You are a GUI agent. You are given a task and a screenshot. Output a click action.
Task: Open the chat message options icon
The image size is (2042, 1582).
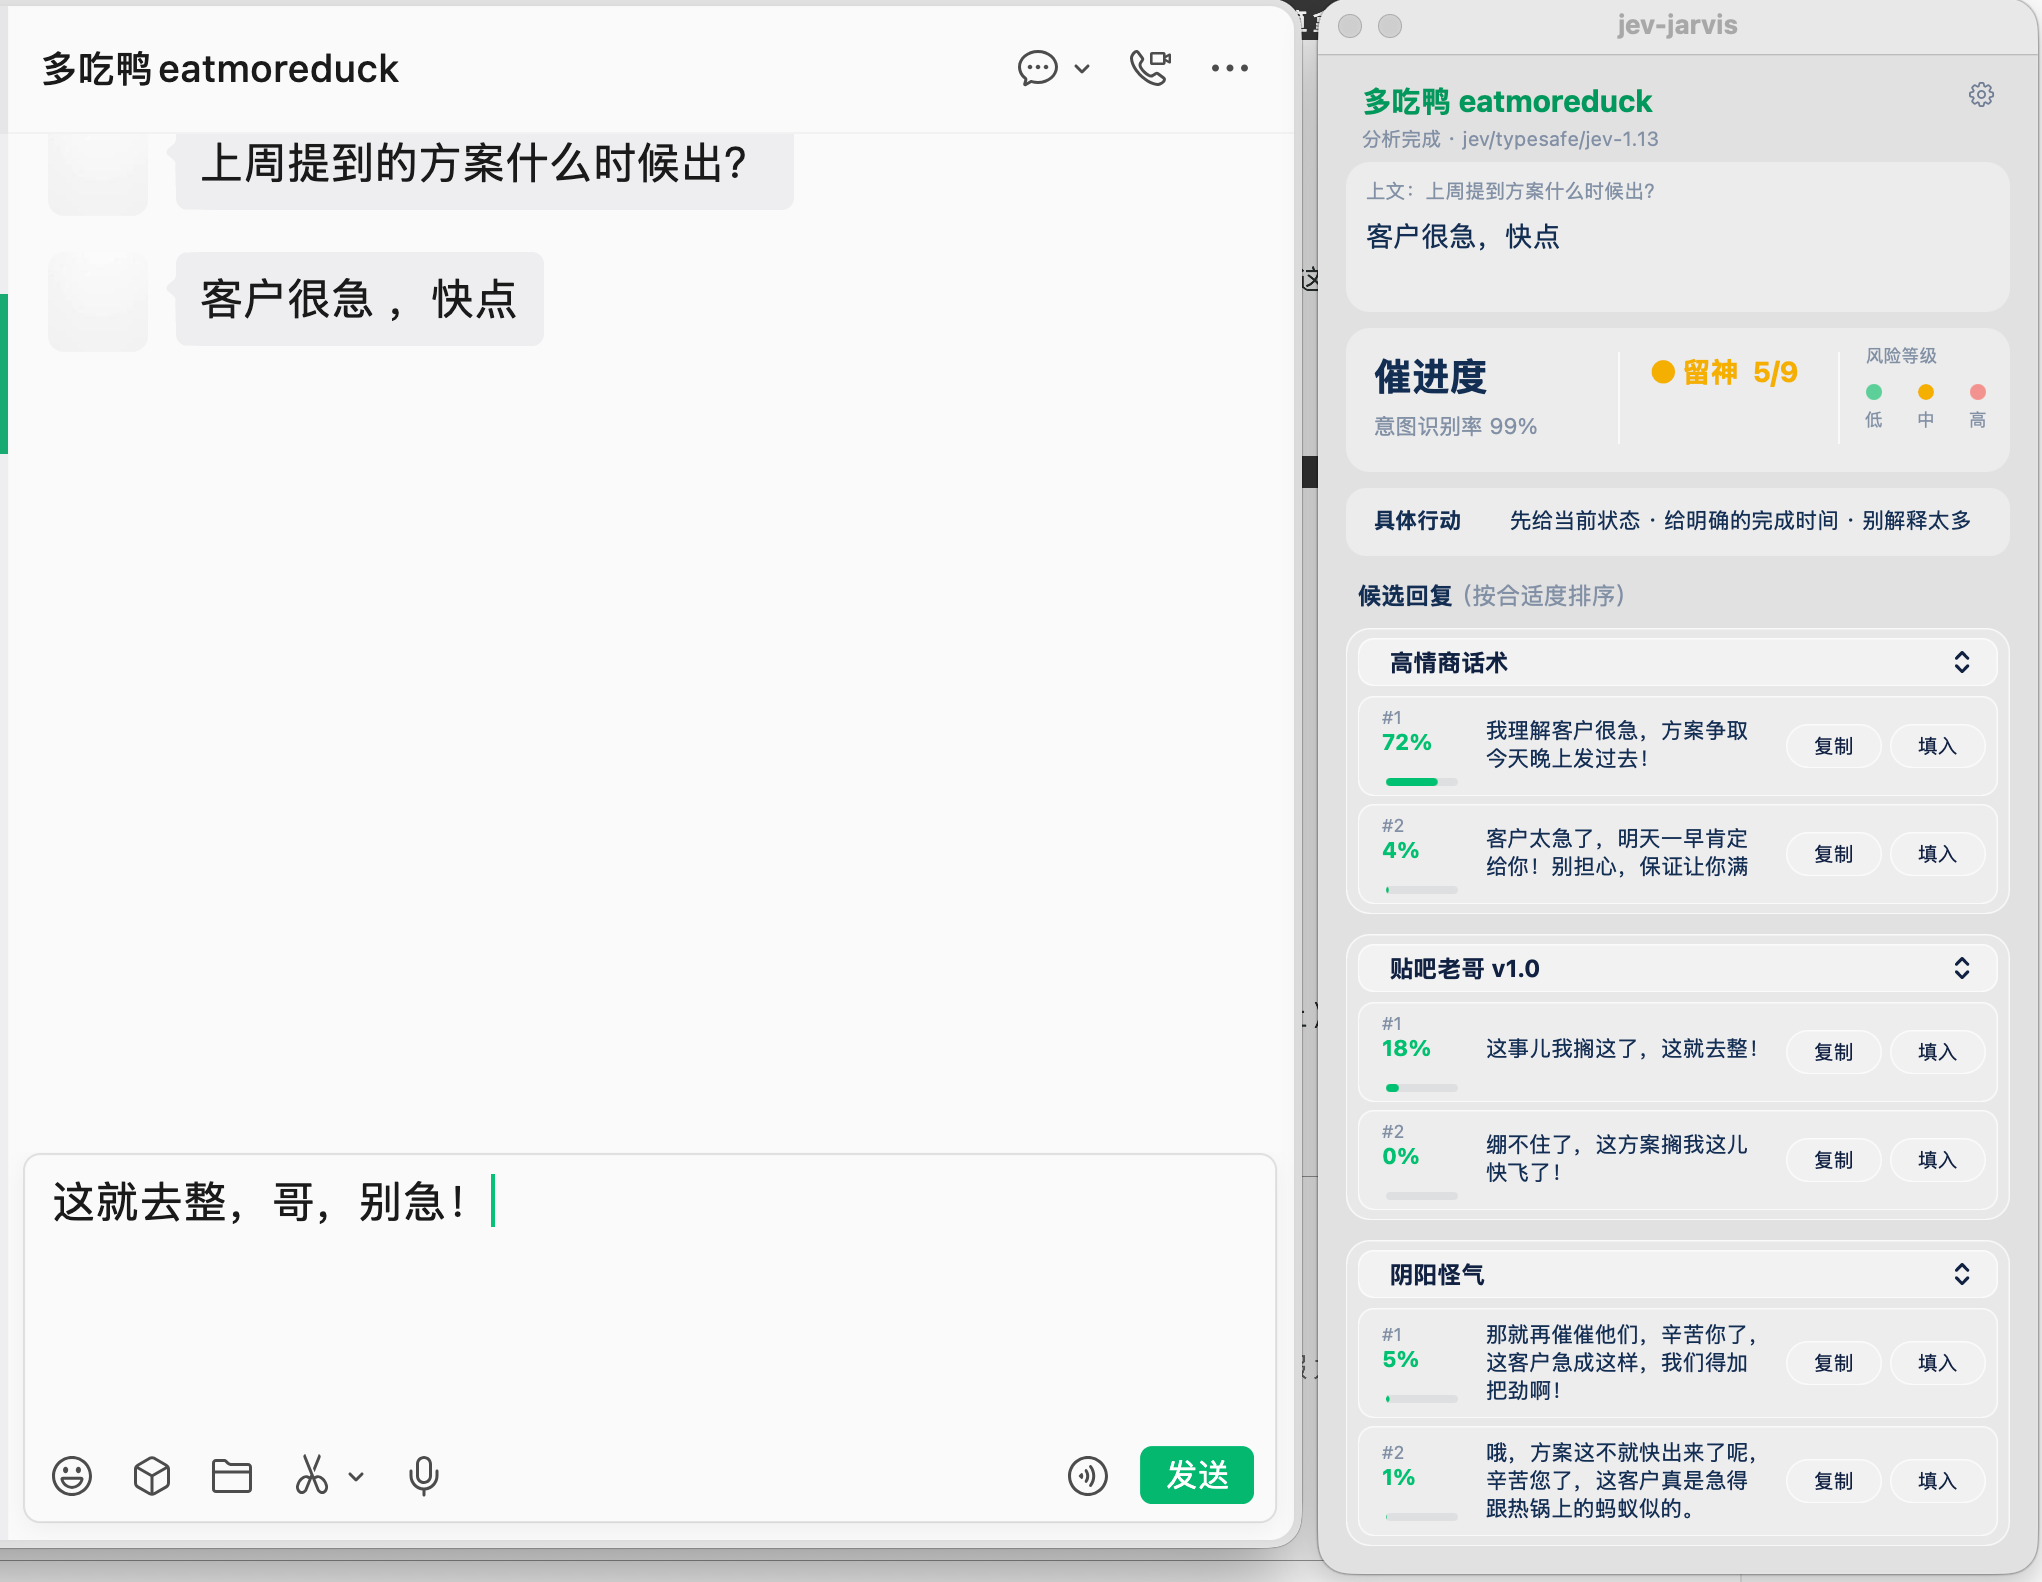pos(1037,69)
